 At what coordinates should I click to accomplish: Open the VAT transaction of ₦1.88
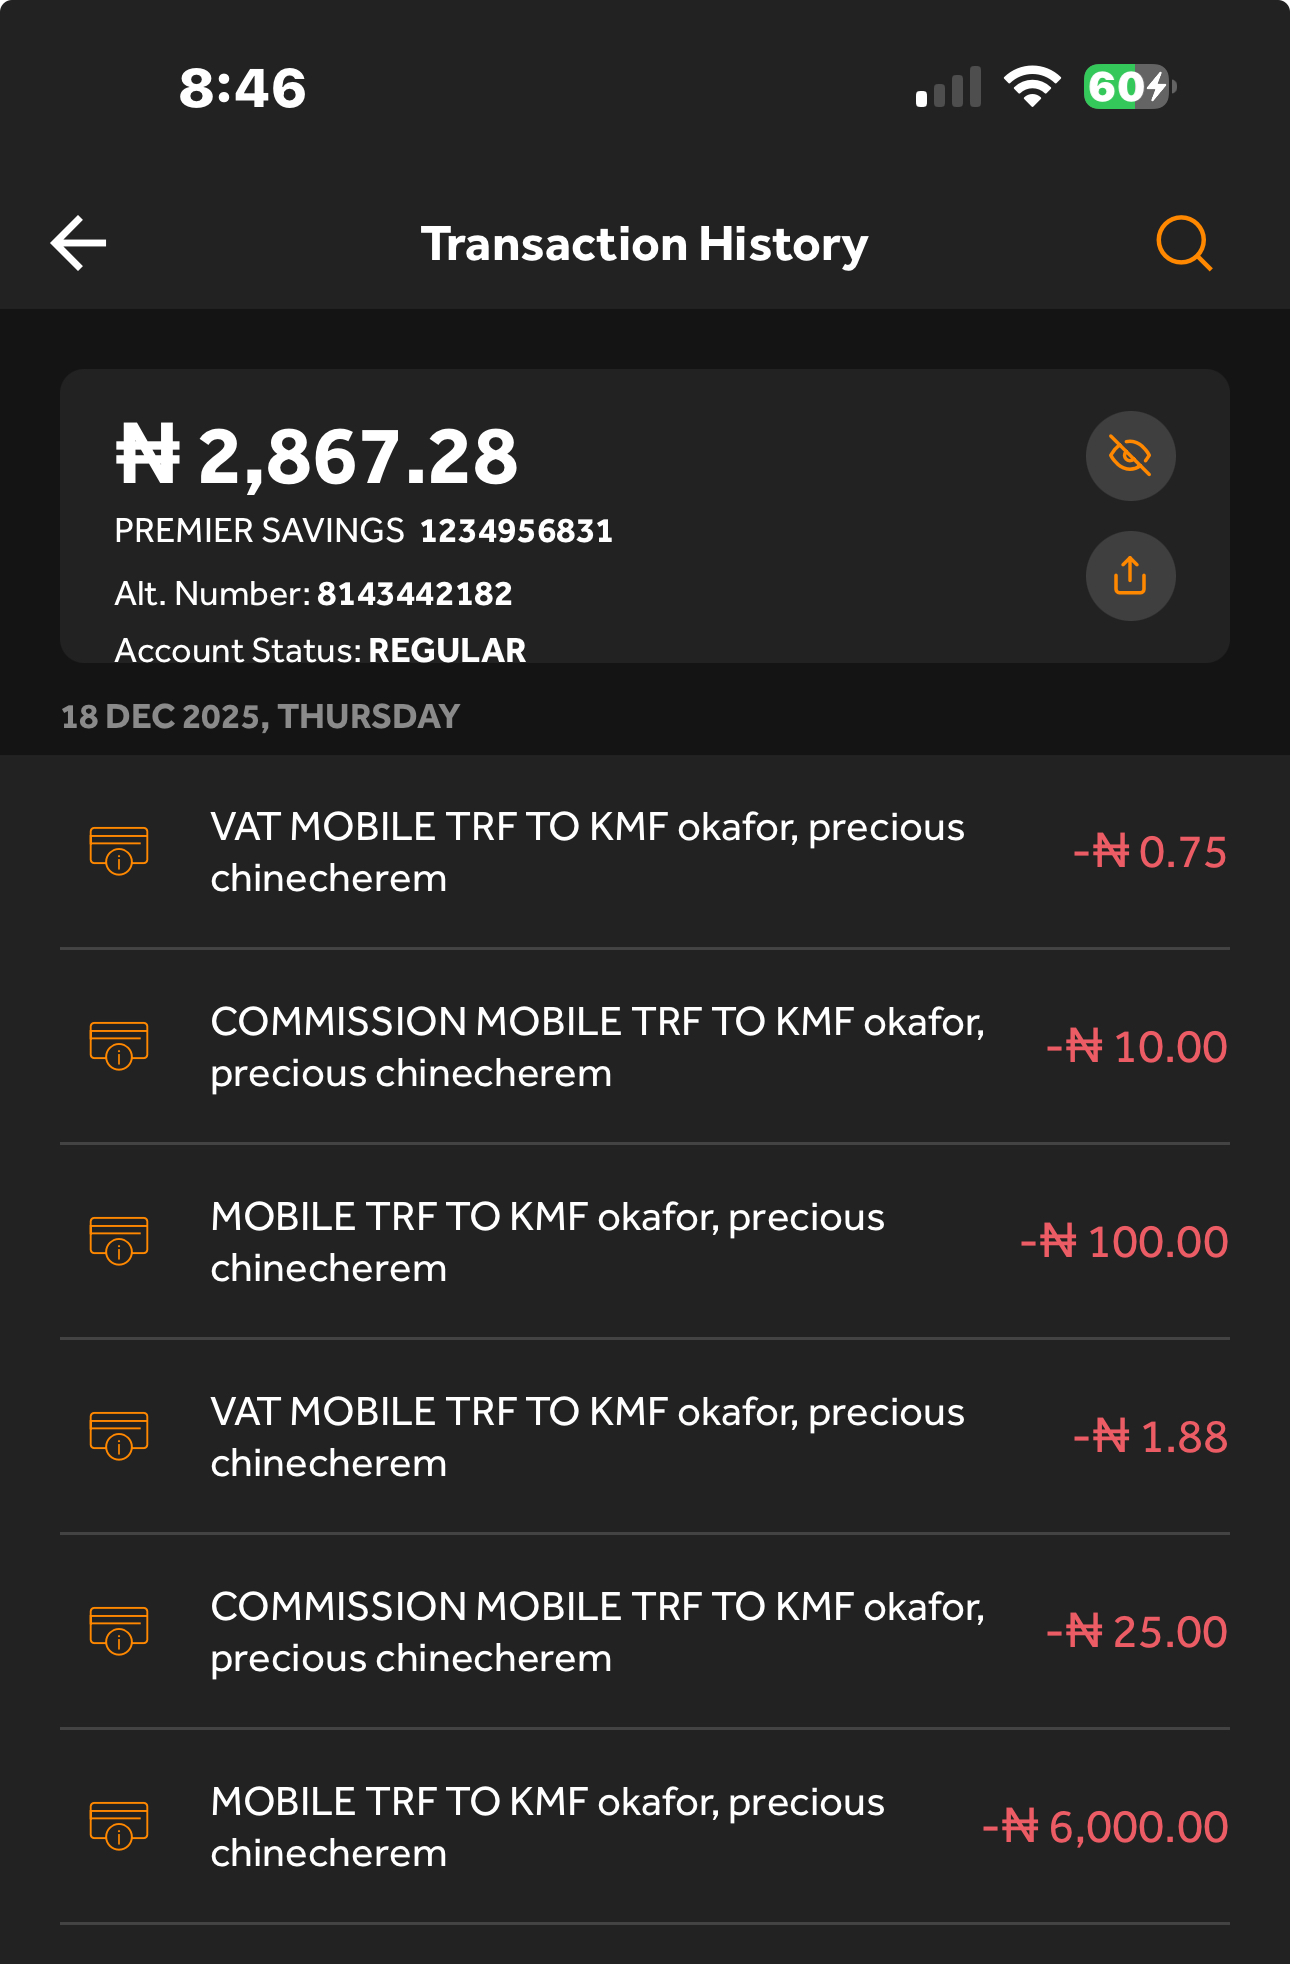(587, 1437)
